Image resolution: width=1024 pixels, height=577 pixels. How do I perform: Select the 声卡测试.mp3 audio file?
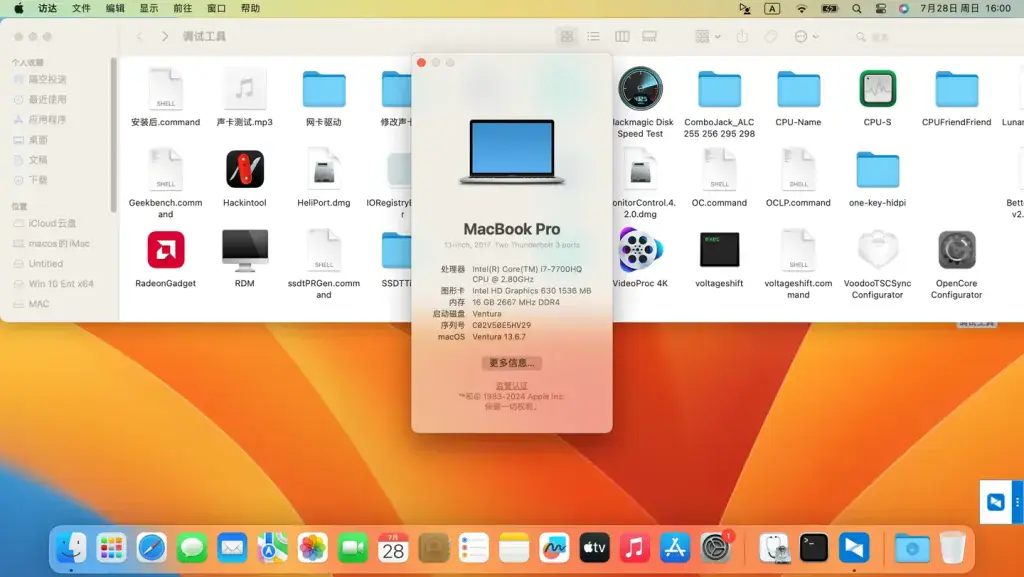[x=245, y=89]
